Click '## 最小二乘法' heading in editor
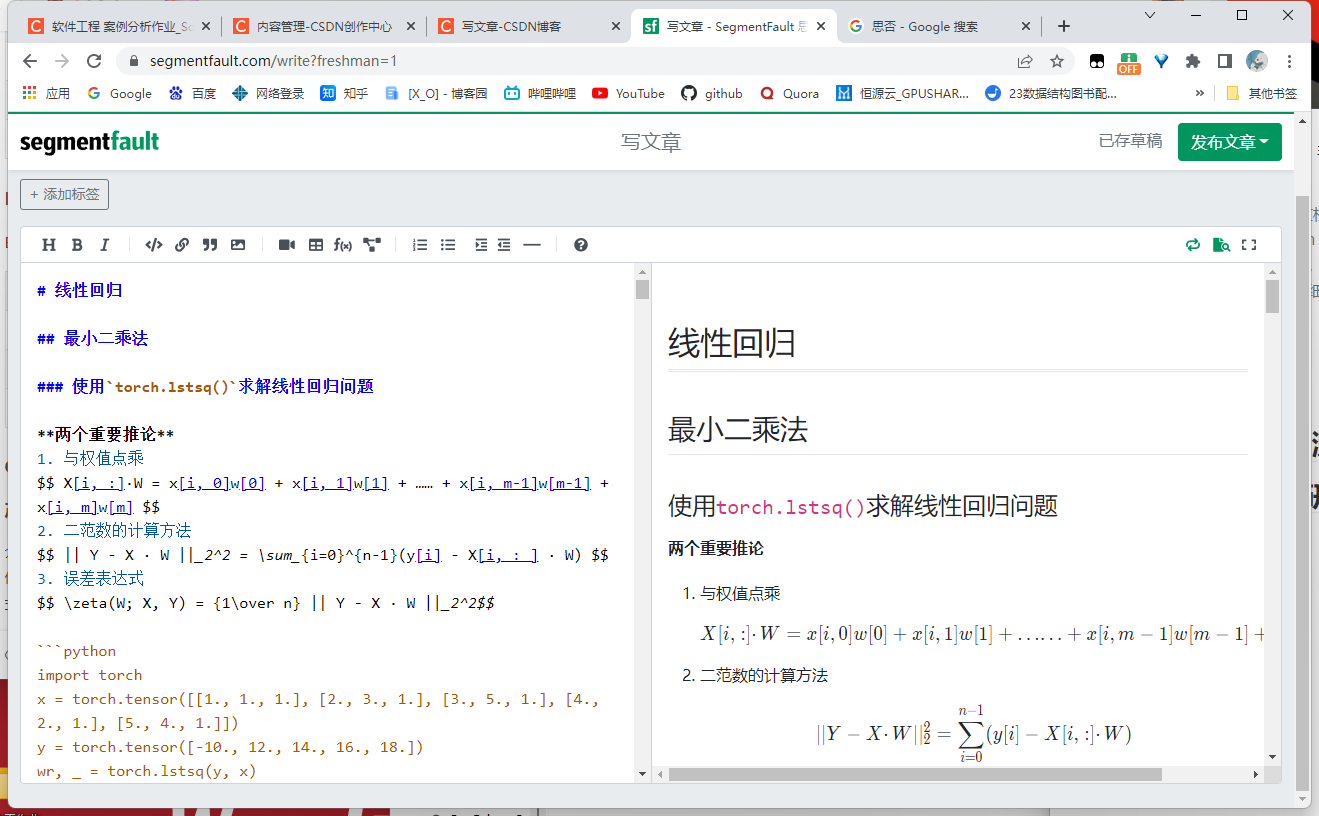1319x816 pixels. (x=92, y=339)
